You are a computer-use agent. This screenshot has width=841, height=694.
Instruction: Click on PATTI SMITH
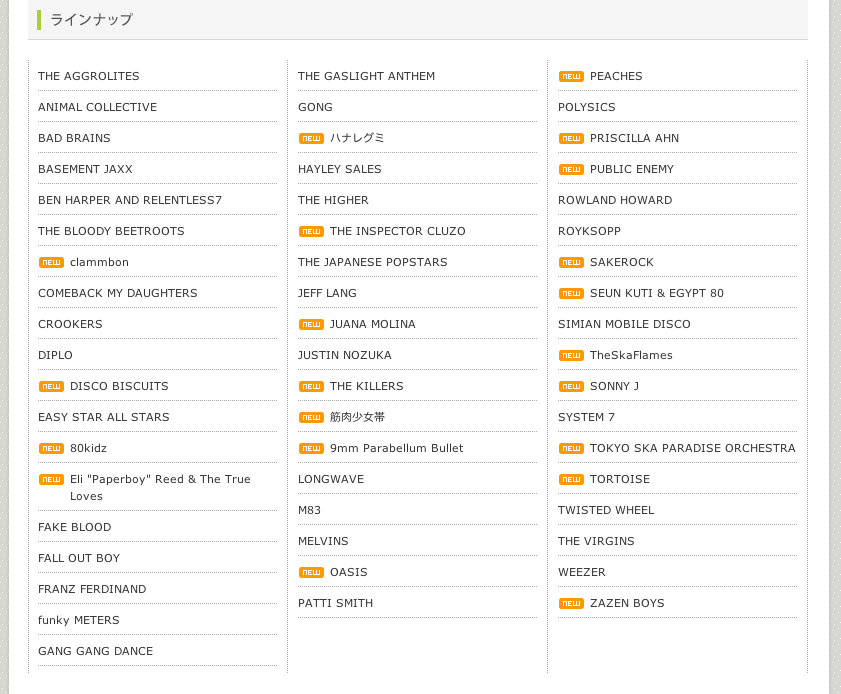click(336, 603)
